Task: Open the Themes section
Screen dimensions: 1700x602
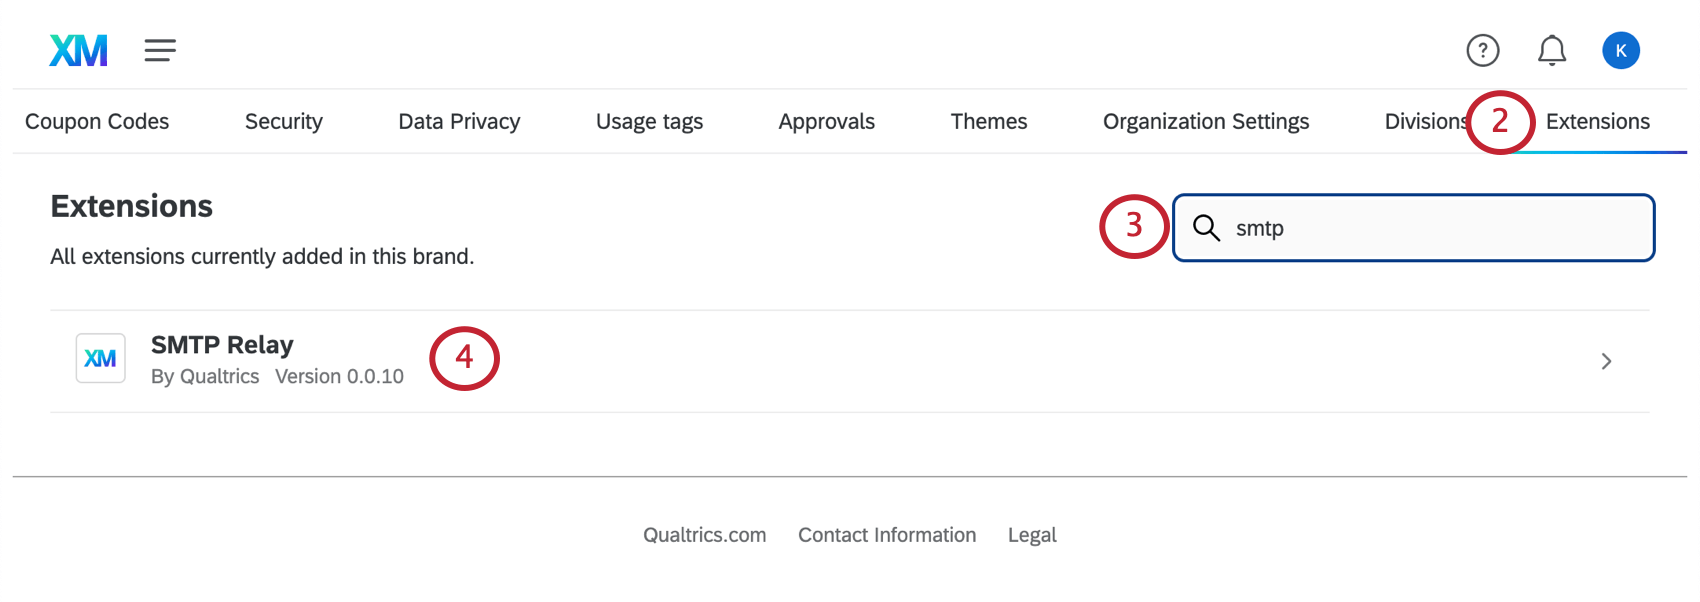Action: (x=989, y=121)
